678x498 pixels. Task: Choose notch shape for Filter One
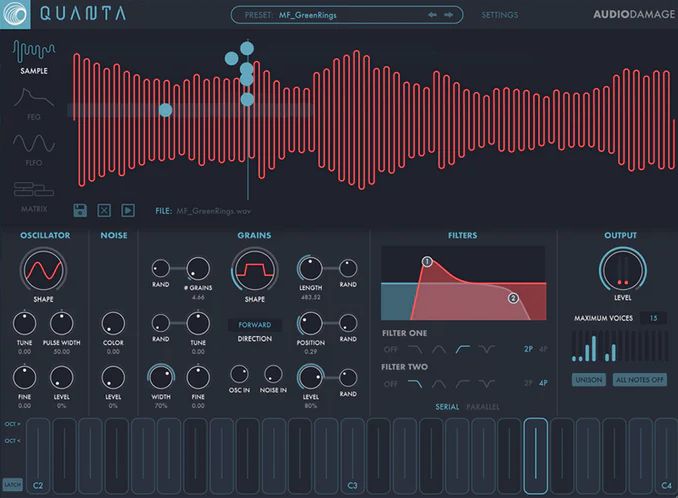[x=488, y=349]
